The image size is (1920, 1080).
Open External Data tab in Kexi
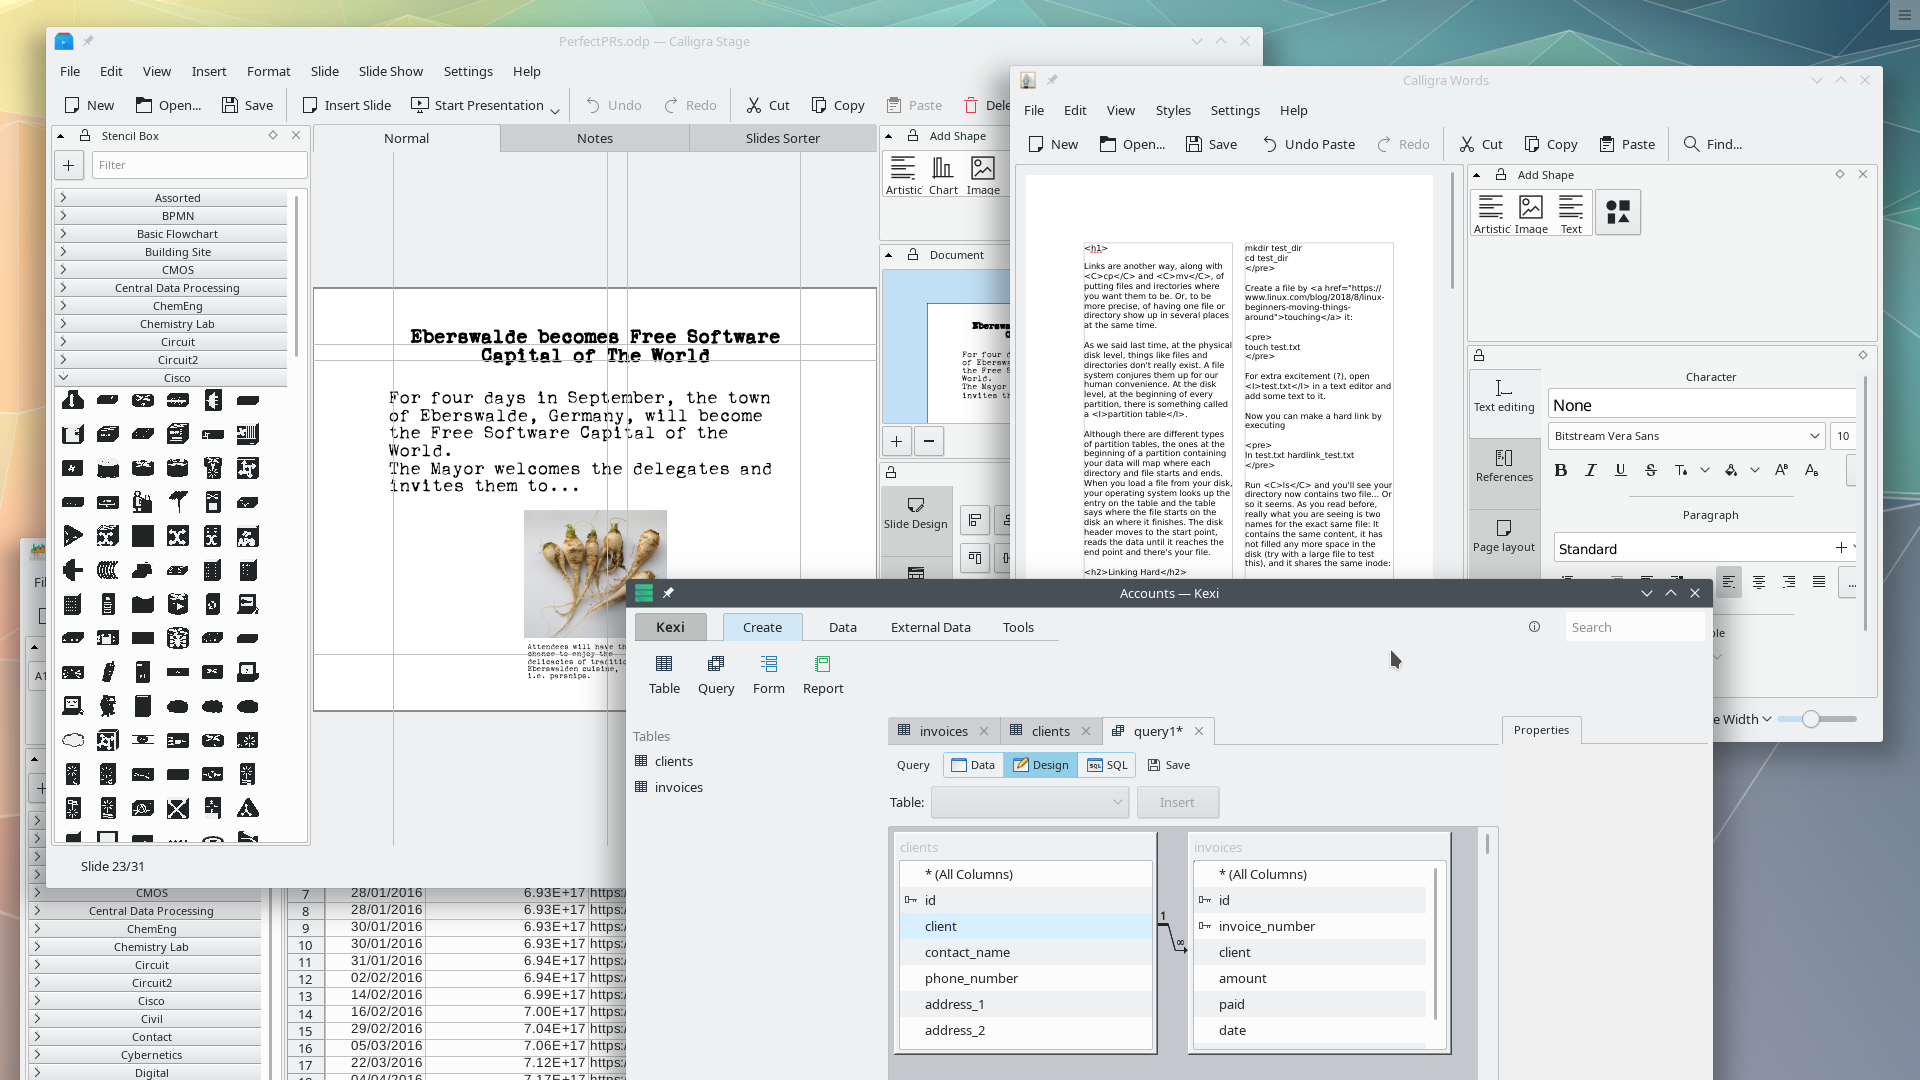coord(930,627)
